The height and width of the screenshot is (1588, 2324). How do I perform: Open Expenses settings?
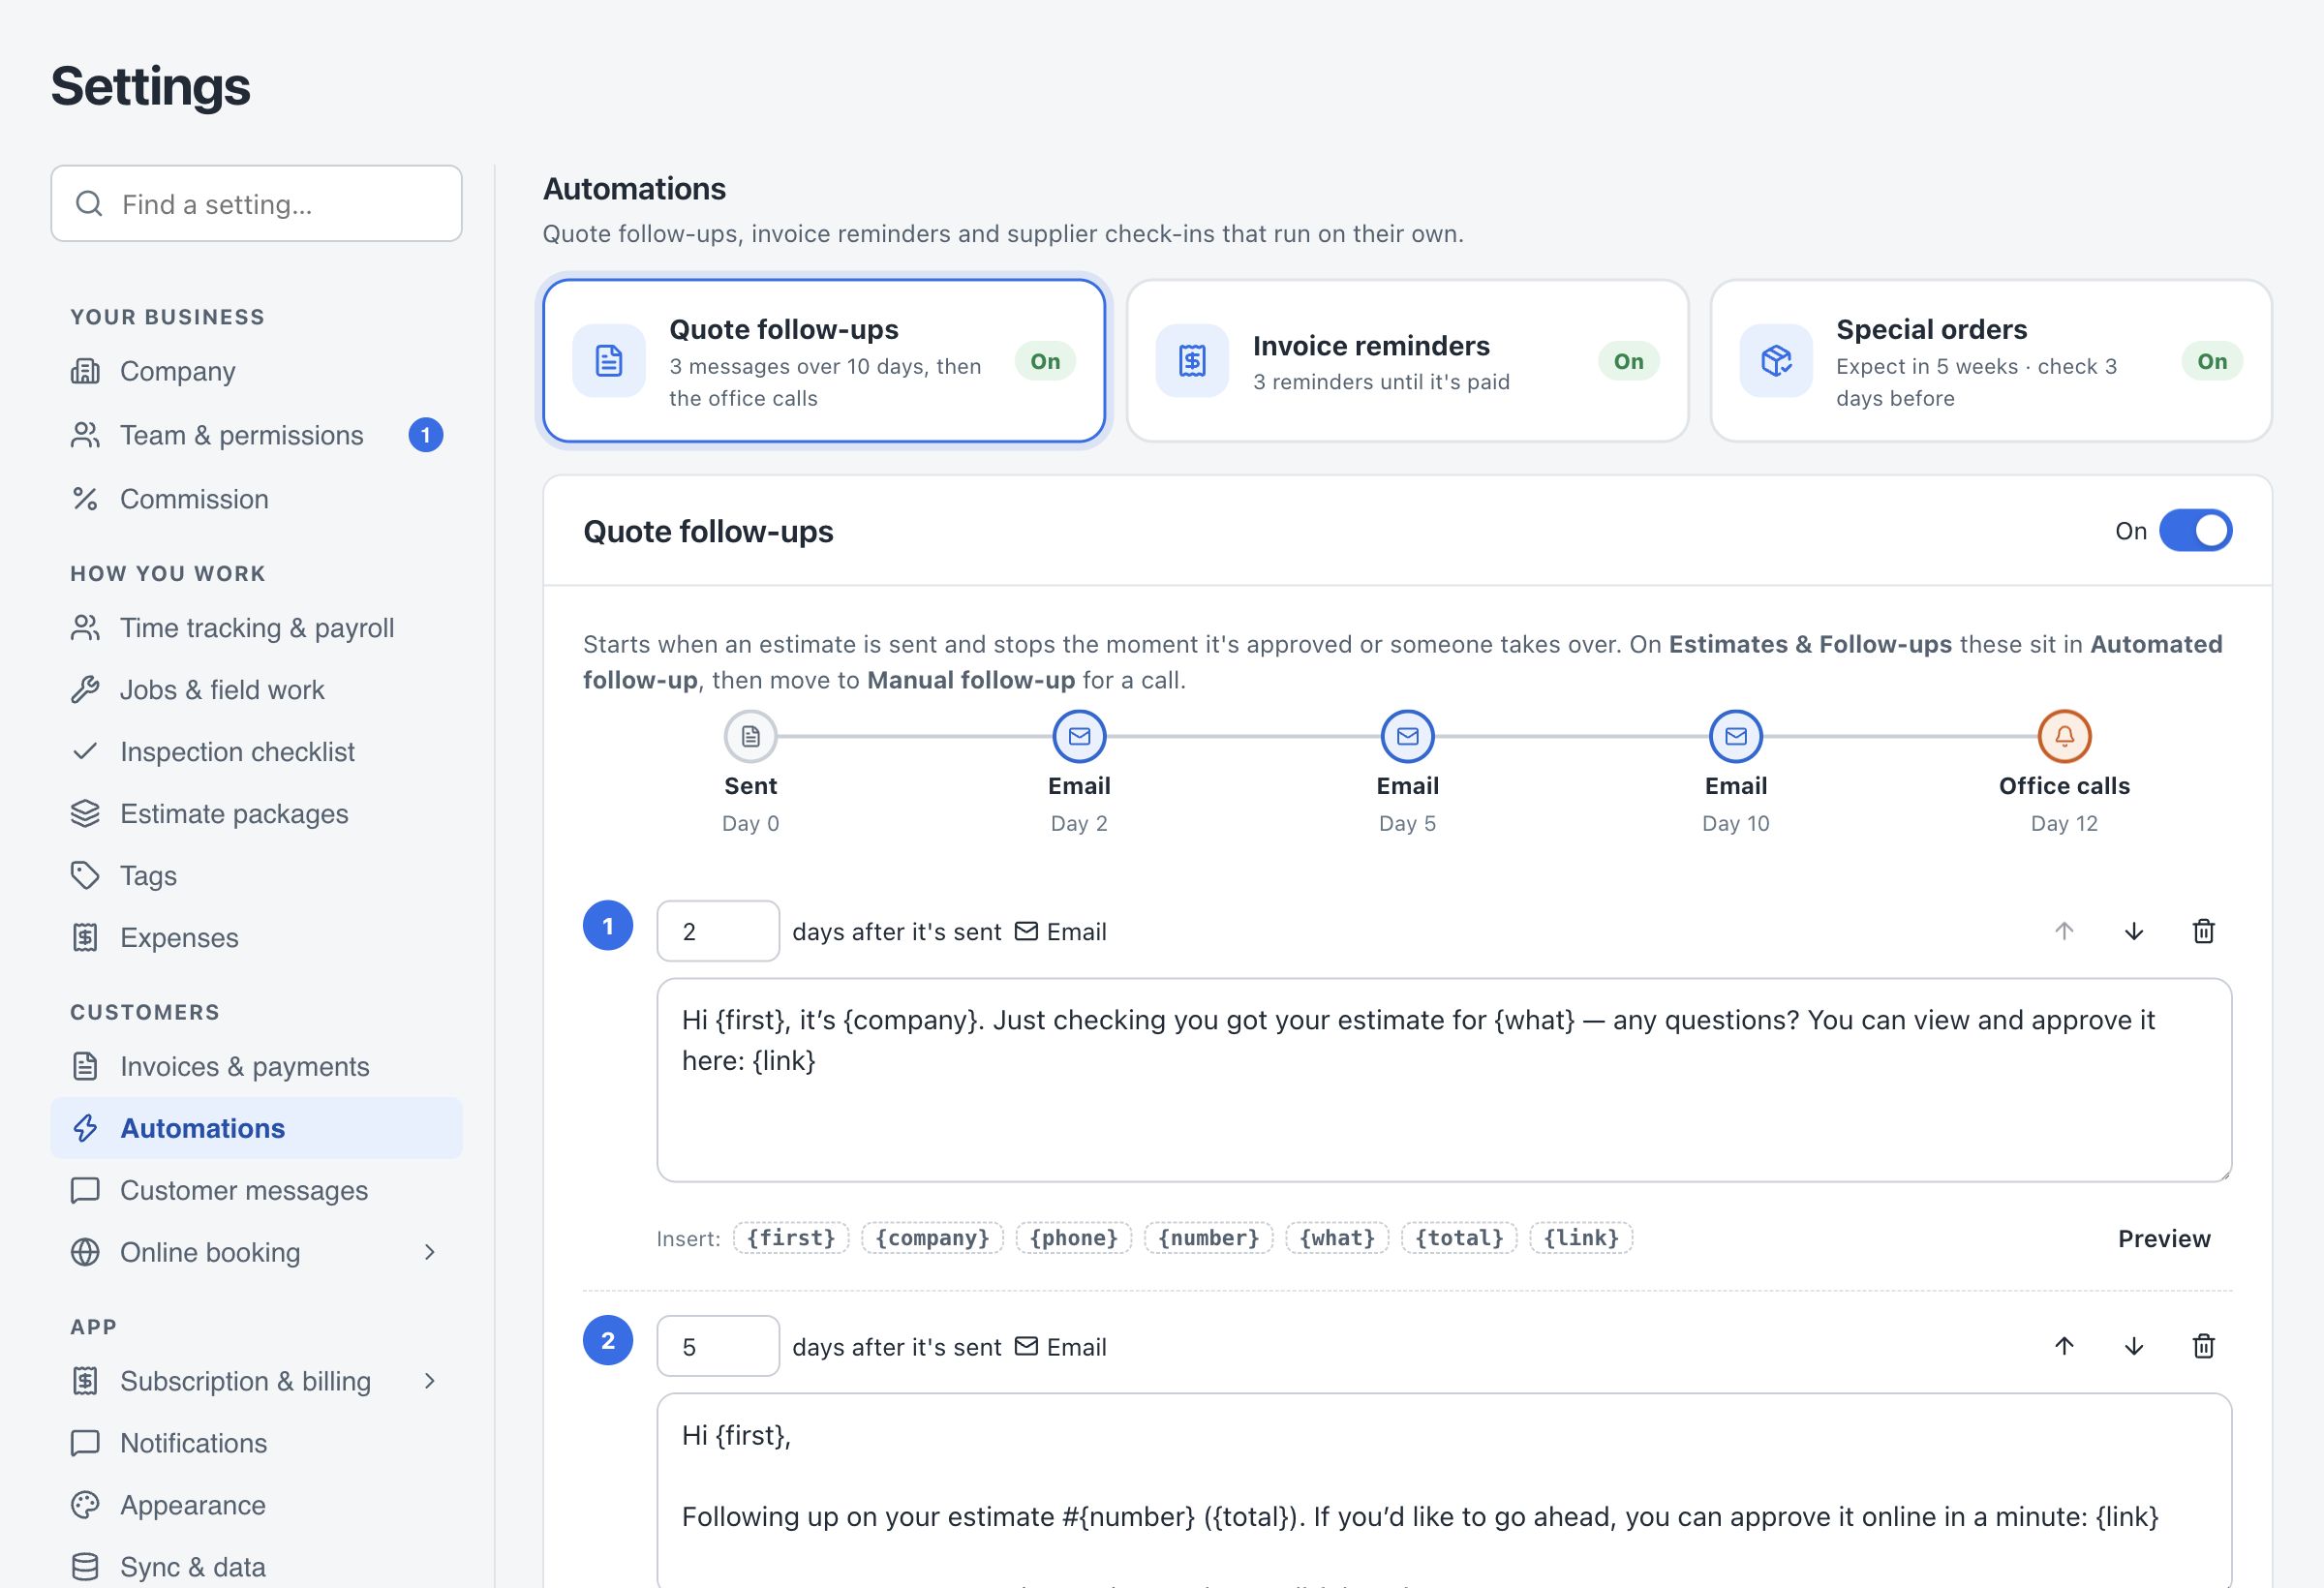(256, 938)
